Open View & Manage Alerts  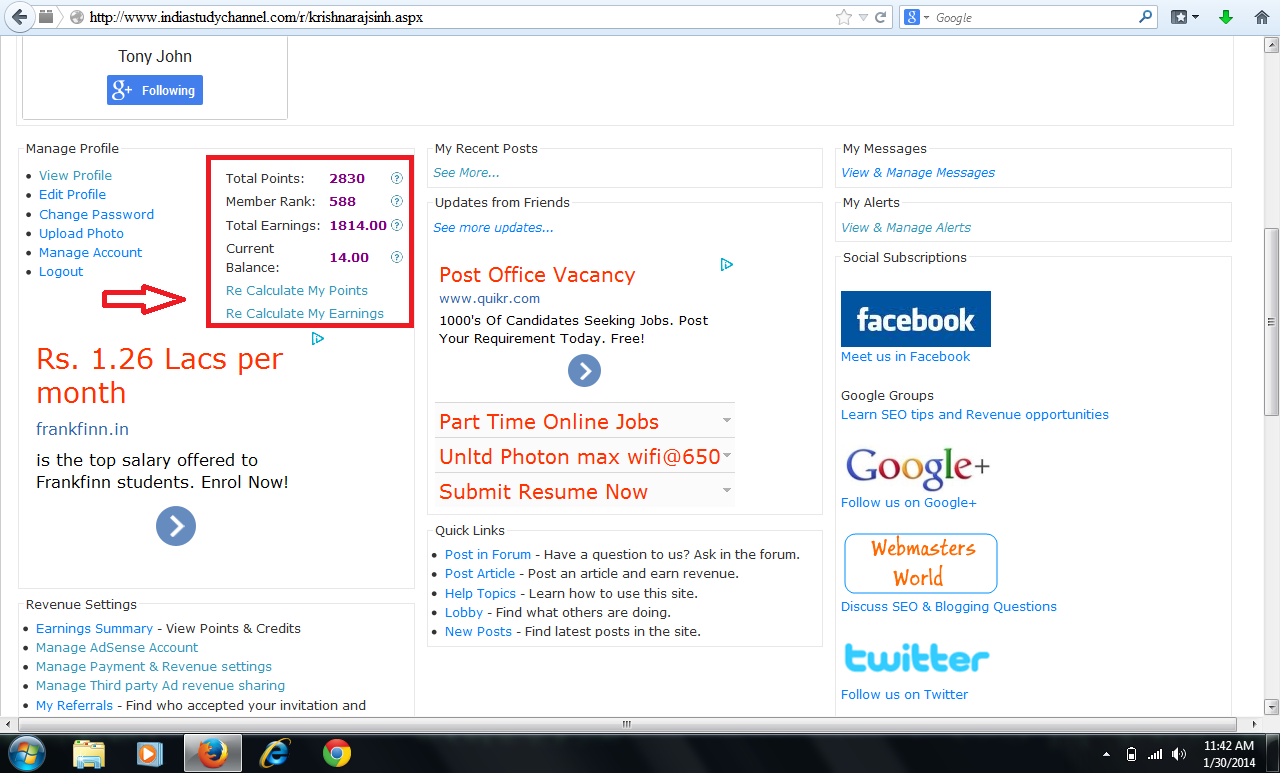[x=906, y=227]
